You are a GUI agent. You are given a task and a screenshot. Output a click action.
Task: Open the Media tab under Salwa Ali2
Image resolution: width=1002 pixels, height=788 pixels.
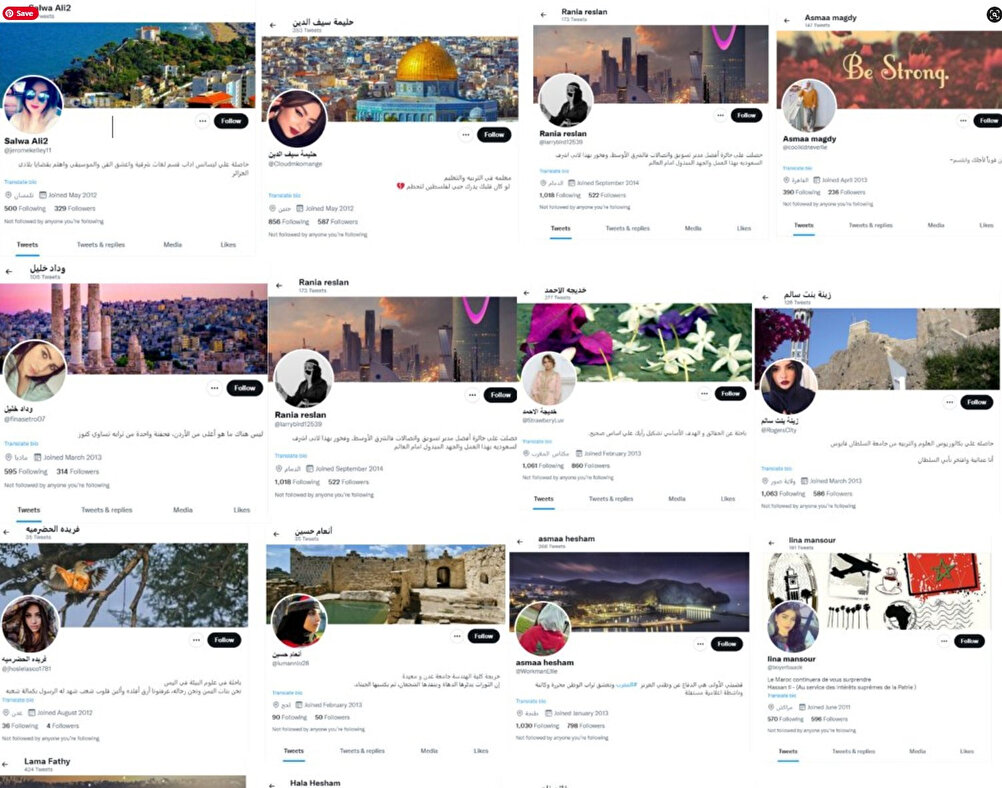point(173,245)
